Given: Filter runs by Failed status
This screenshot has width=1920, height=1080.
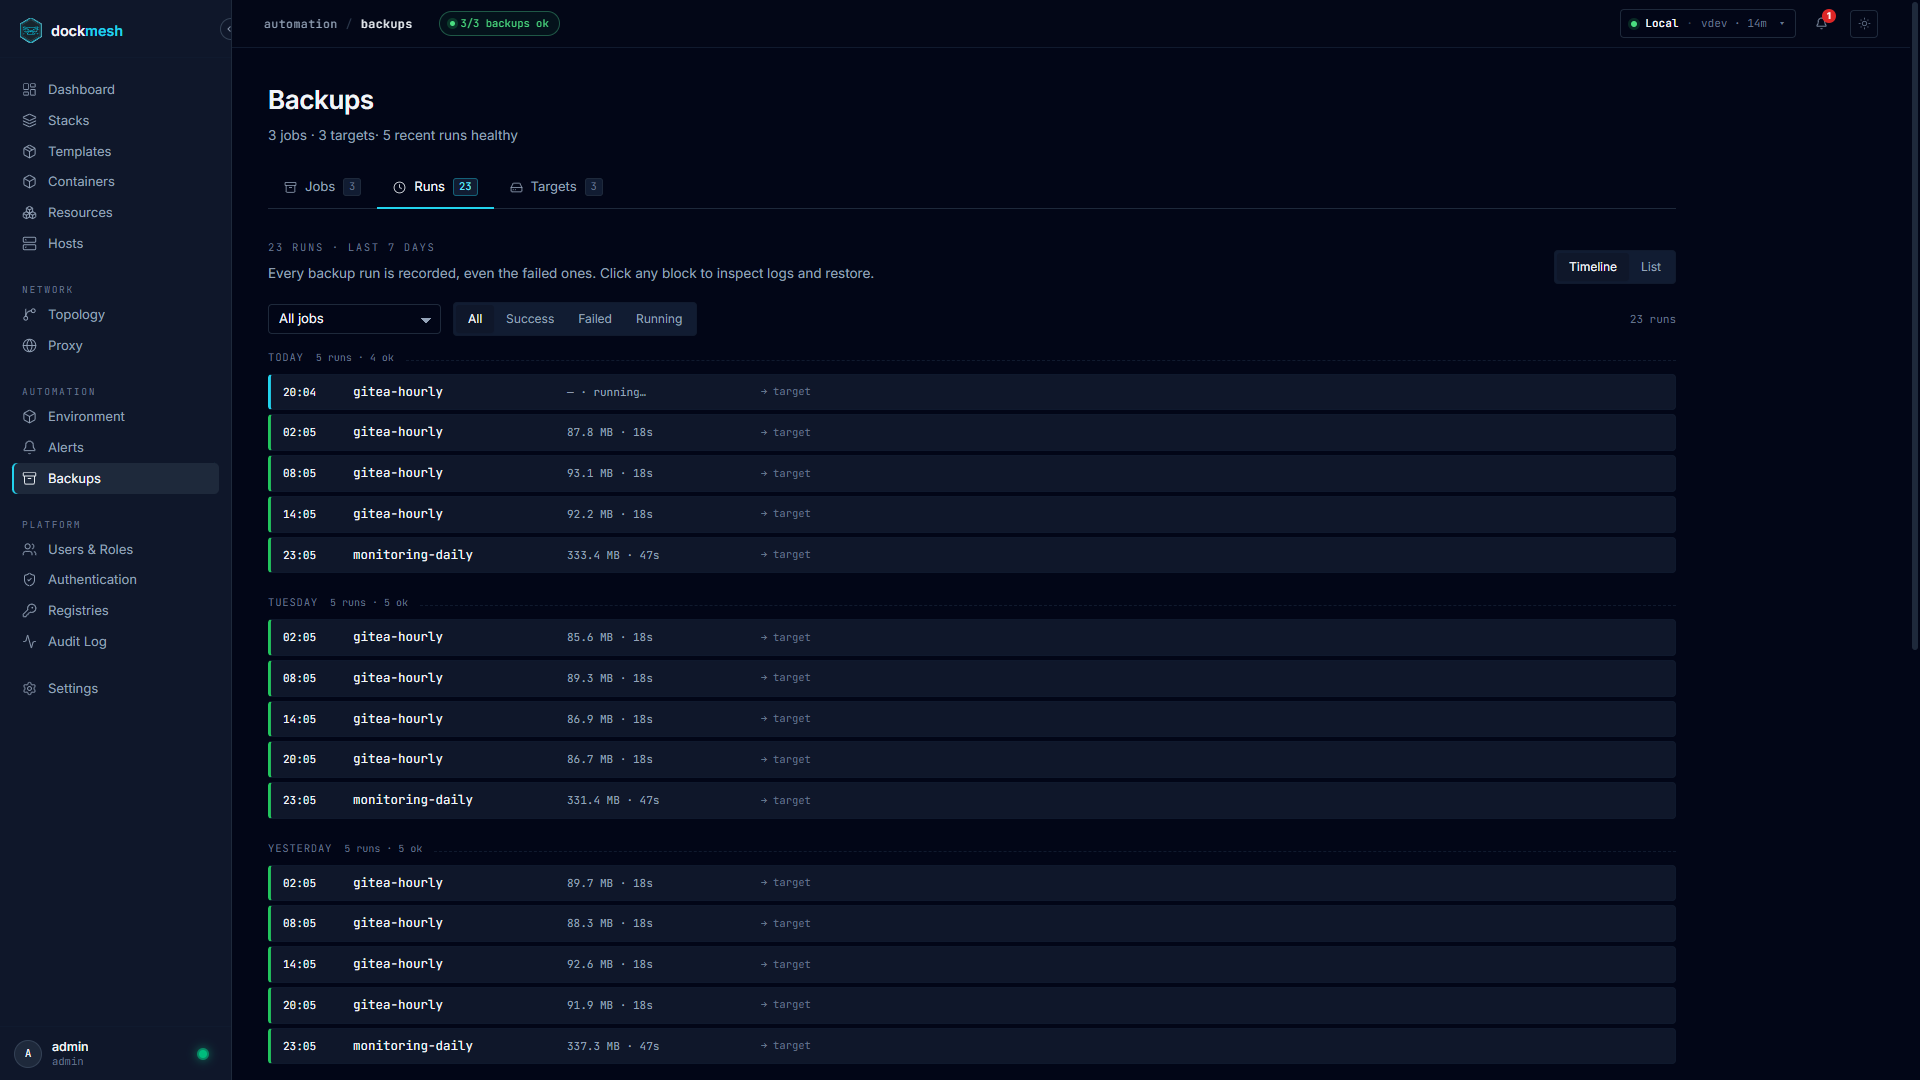Looking at the screenshot, I should tap(595, 319).
